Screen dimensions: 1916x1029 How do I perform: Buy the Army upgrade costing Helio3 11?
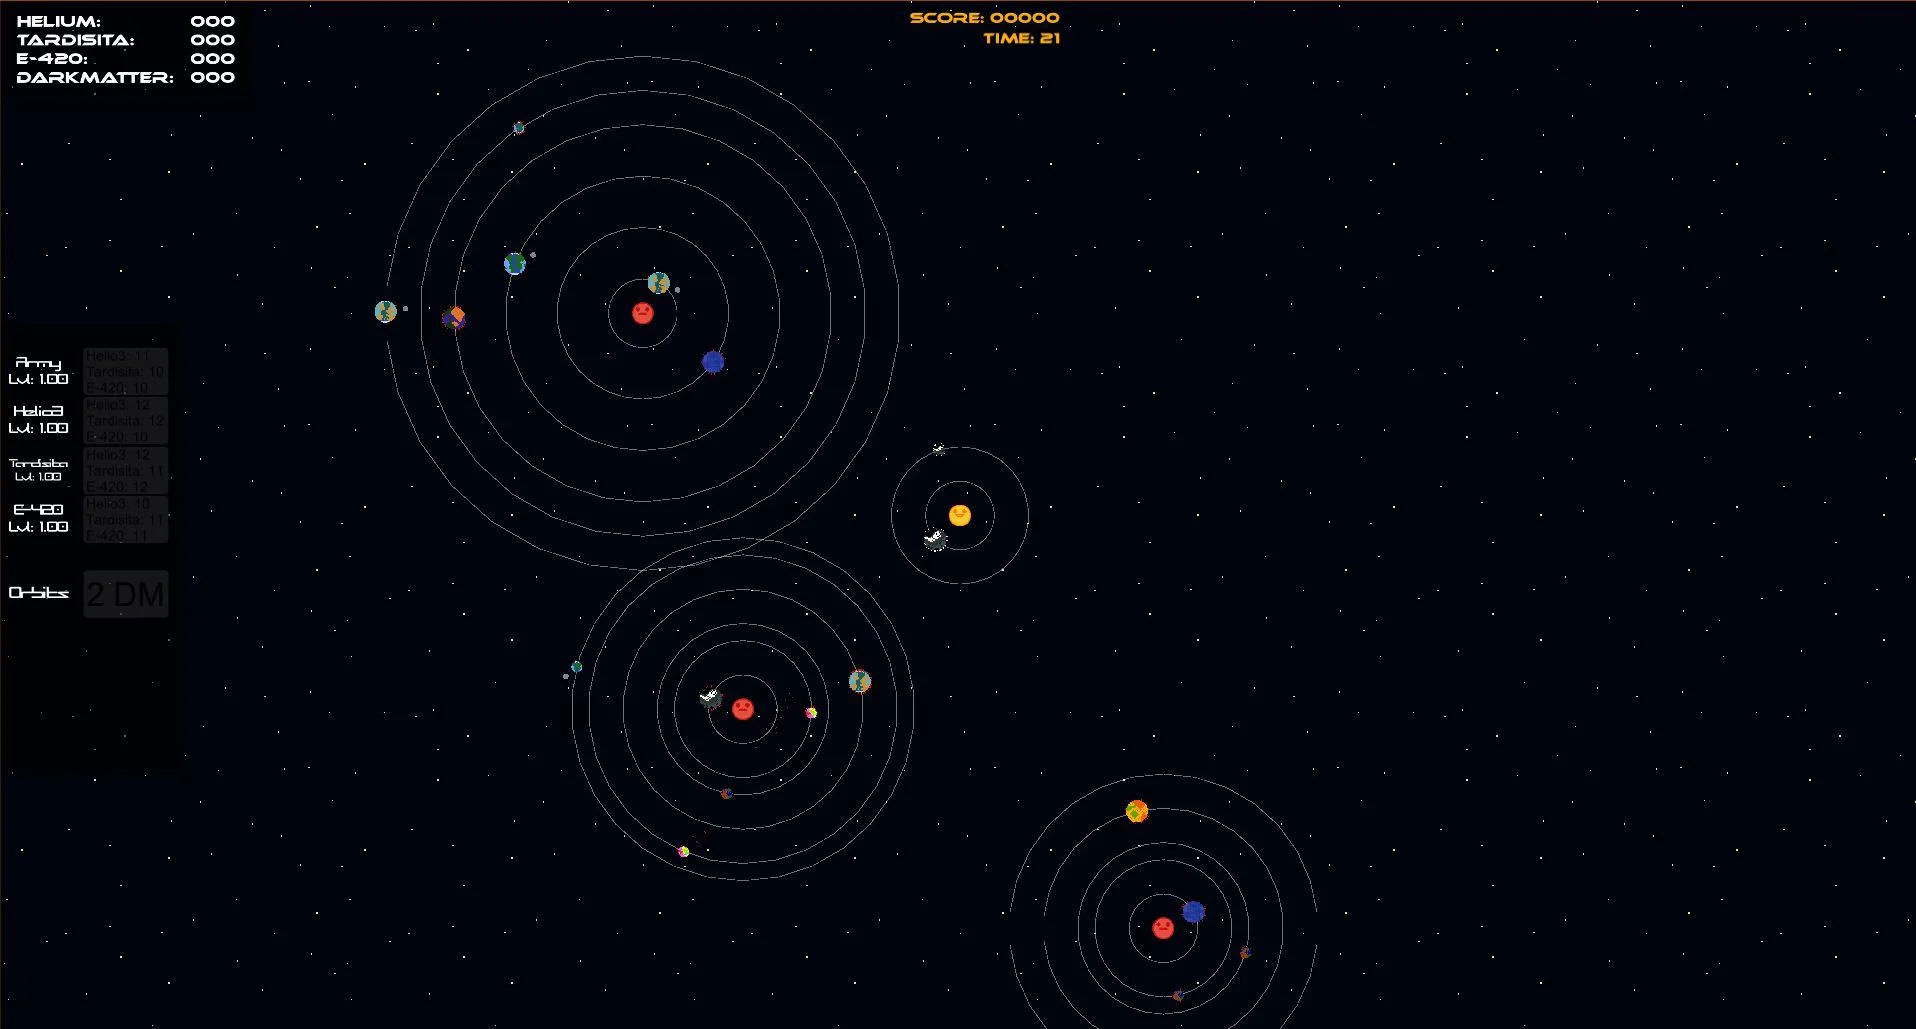click(x=126, y=372)
